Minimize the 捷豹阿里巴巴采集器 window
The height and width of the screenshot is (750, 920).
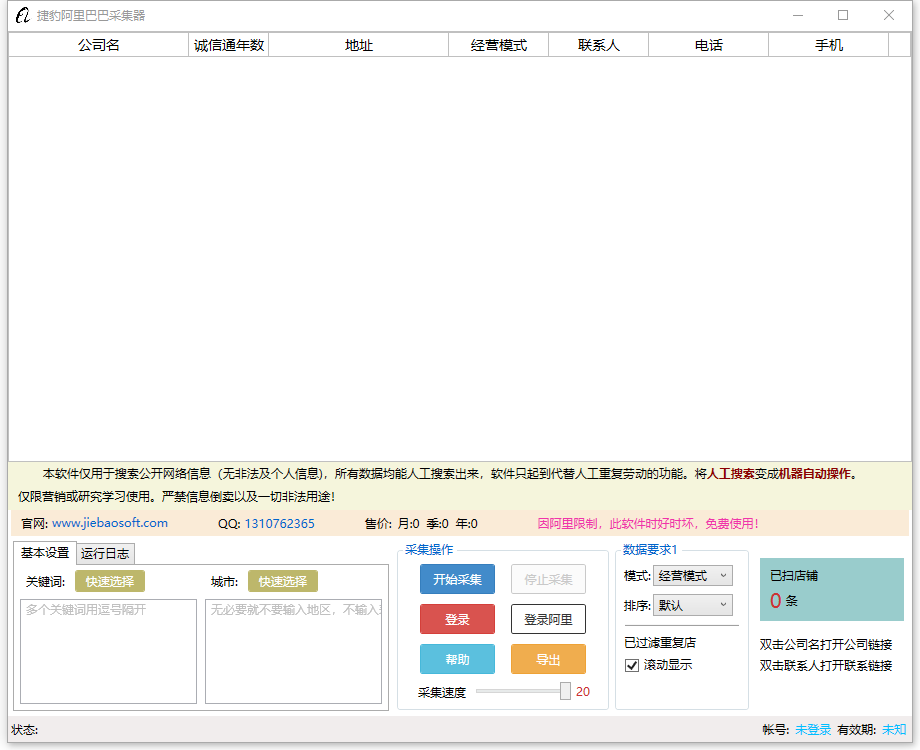click(797, 15)
